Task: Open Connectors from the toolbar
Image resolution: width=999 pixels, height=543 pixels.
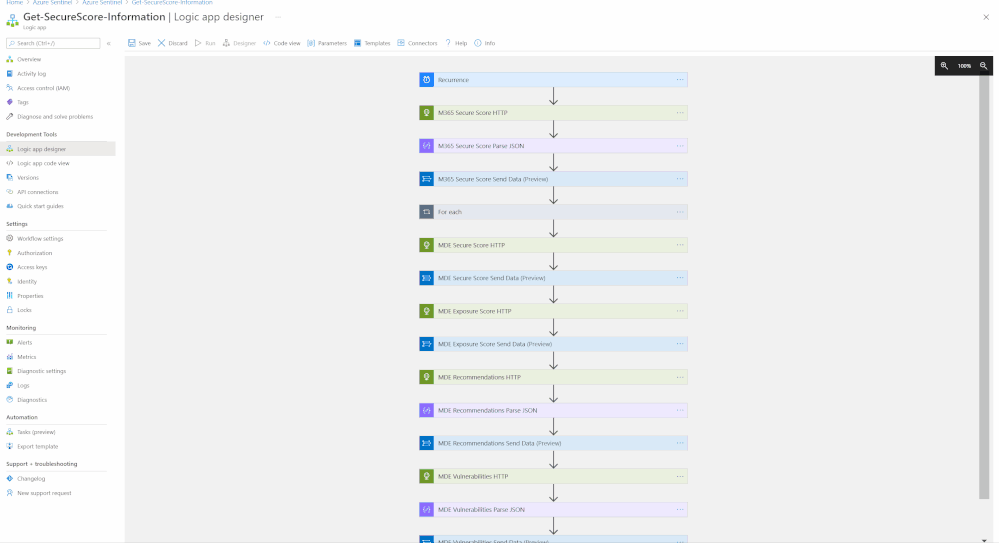Action: point(417,43)
